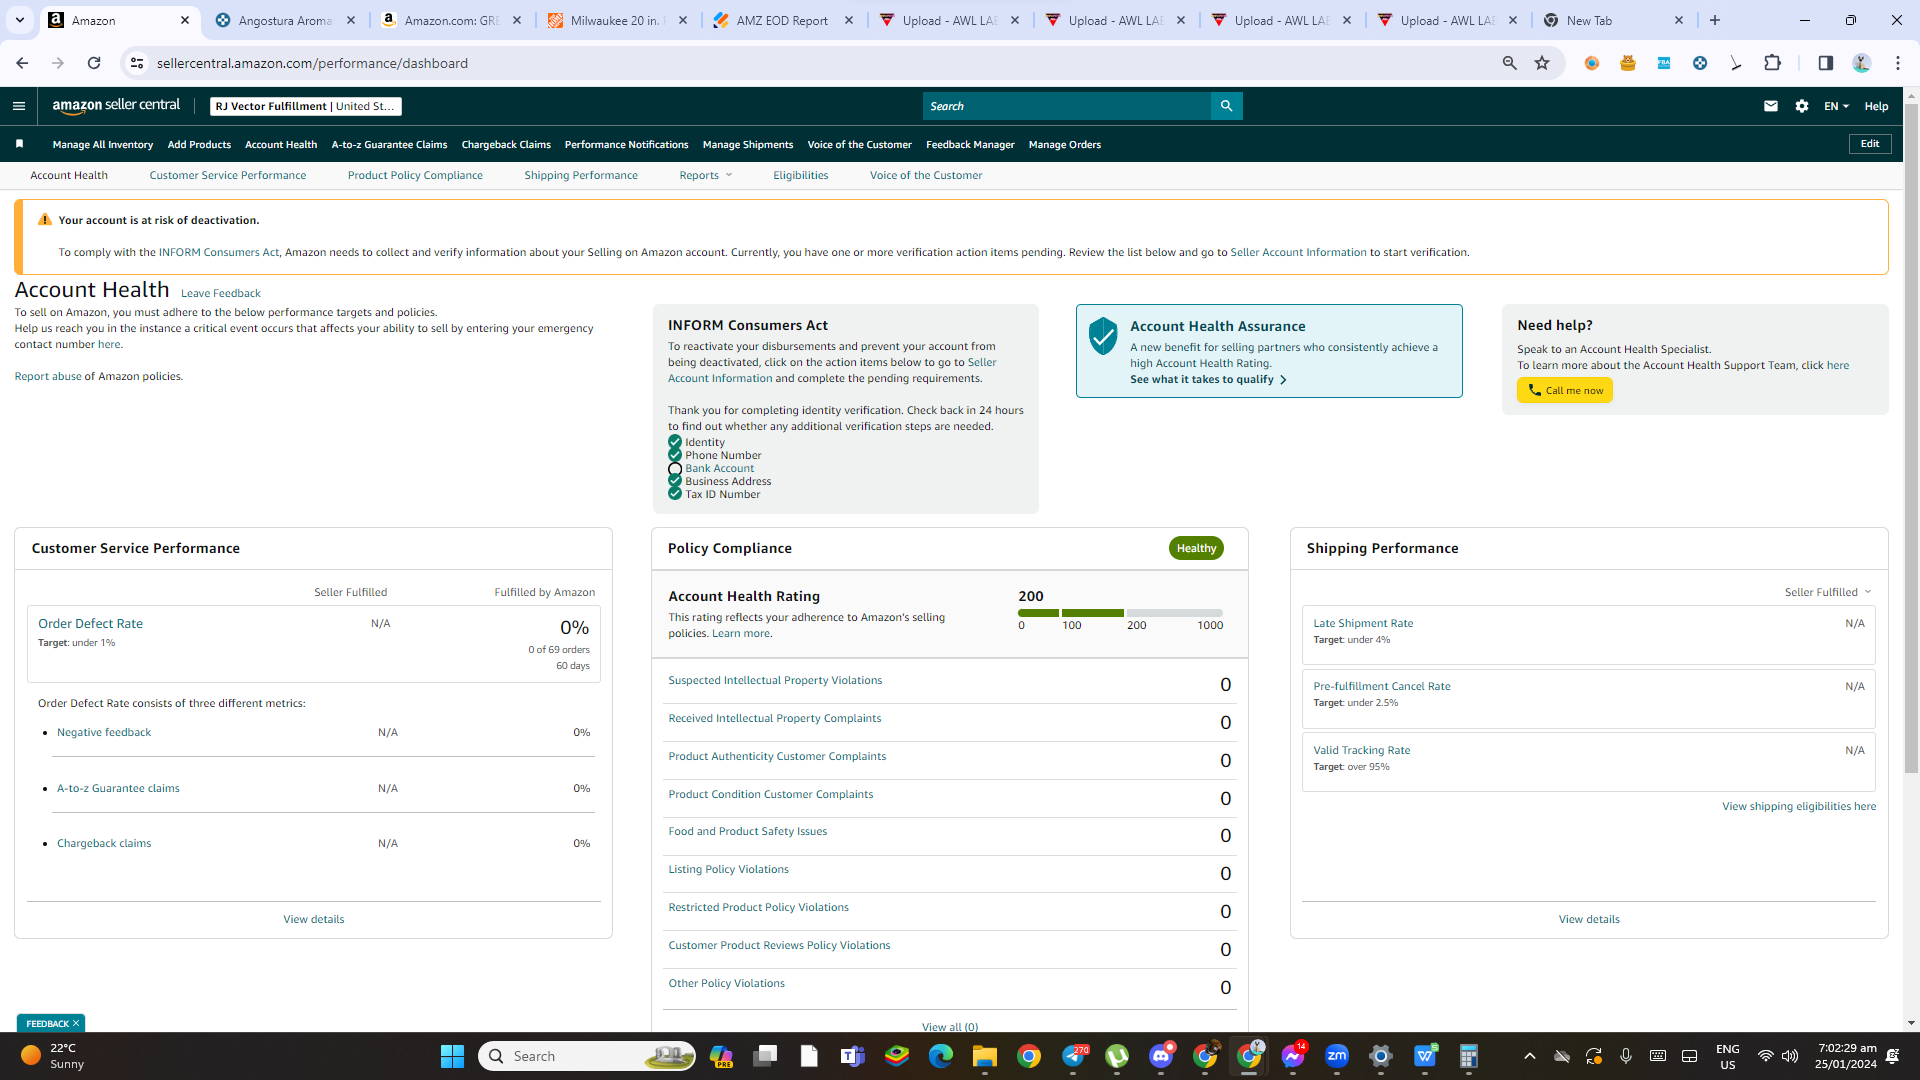Click the page vertical scrollbar
Viewport: 1920px width, 1080px height.
point(1911,440)
